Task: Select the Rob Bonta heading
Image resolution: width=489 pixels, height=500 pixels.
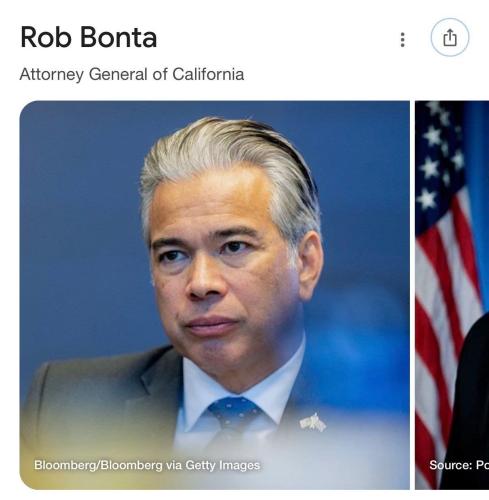Action: pyautogui.click(x=88, y=37)
